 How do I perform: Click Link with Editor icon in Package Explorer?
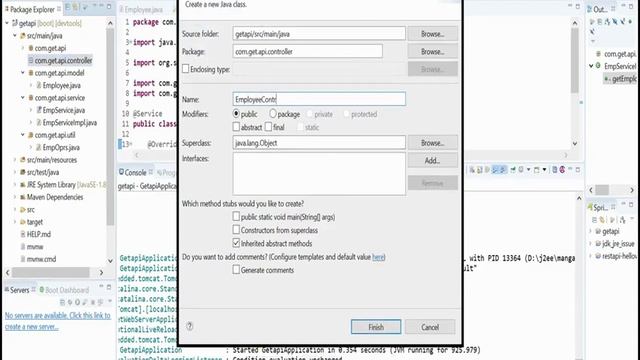pyautogui.click(x=76, y=7)
